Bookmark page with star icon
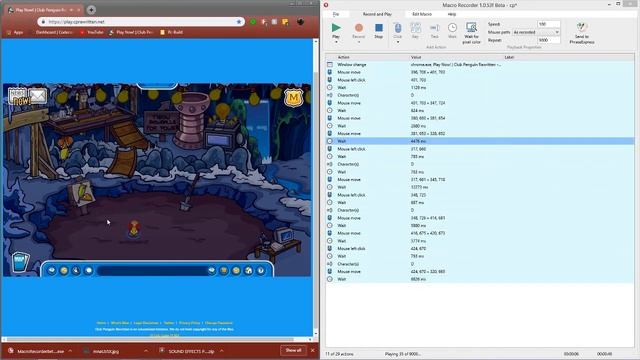The height and width of the screenshot is (360, 640). [239, 22]
